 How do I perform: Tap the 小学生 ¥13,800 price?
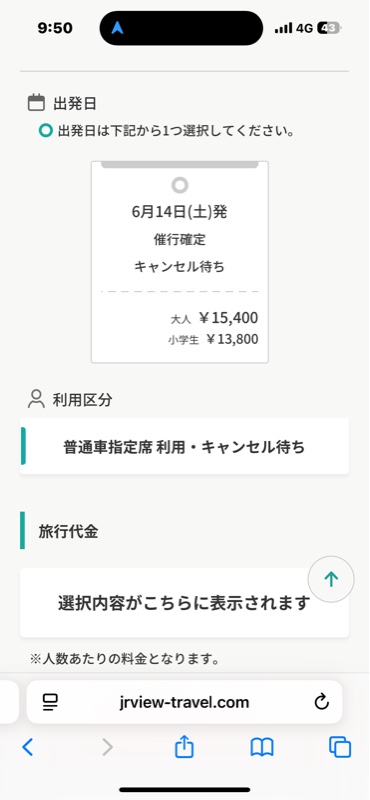coord(213,339)
